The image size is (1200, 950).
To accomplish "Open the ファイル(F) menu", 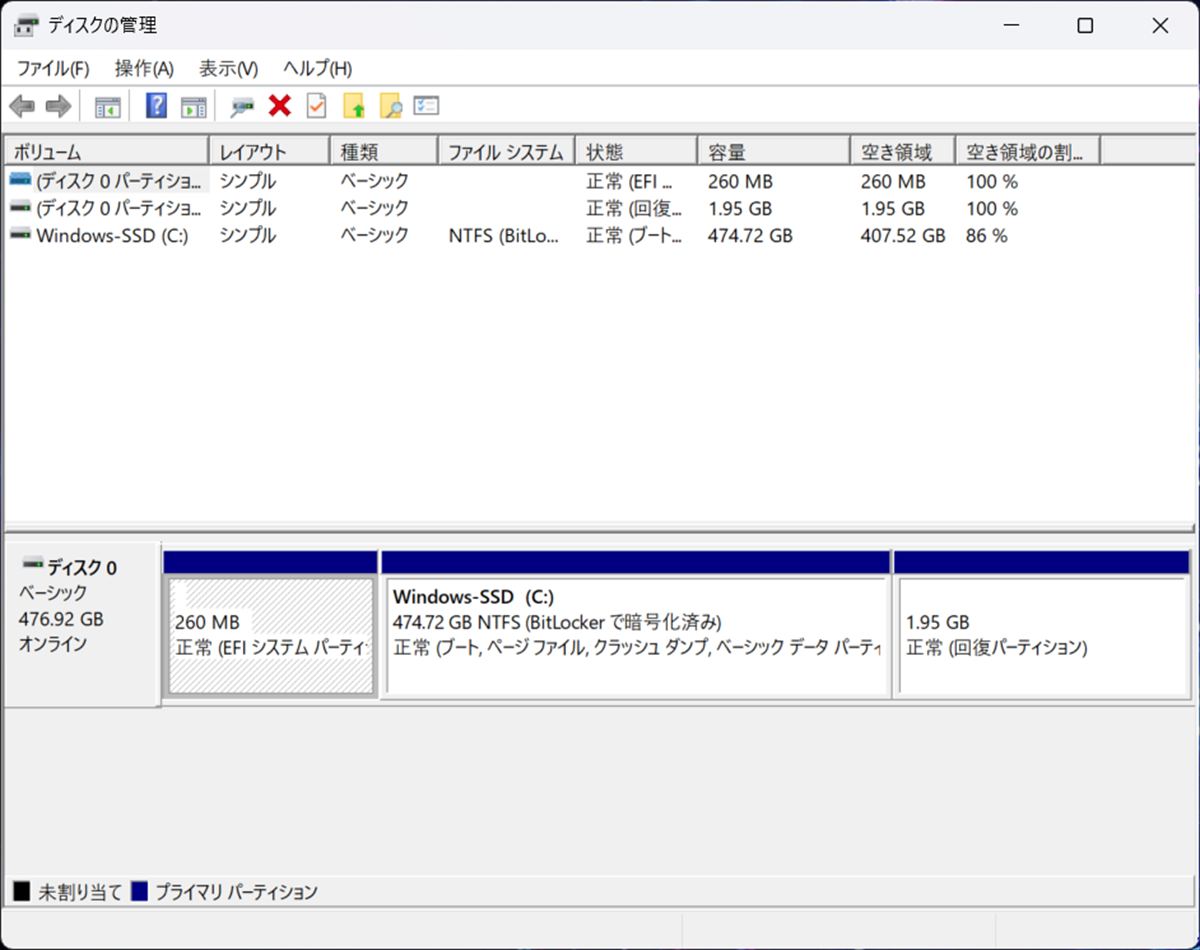I will tap(53, 68).
